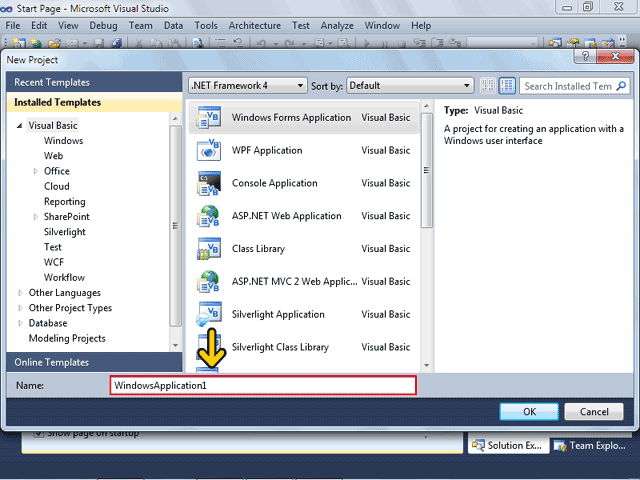Screen dimensions: 640x480
Task: Open the .NET Framework 4 dropdown
Action: tap(246, 86)
